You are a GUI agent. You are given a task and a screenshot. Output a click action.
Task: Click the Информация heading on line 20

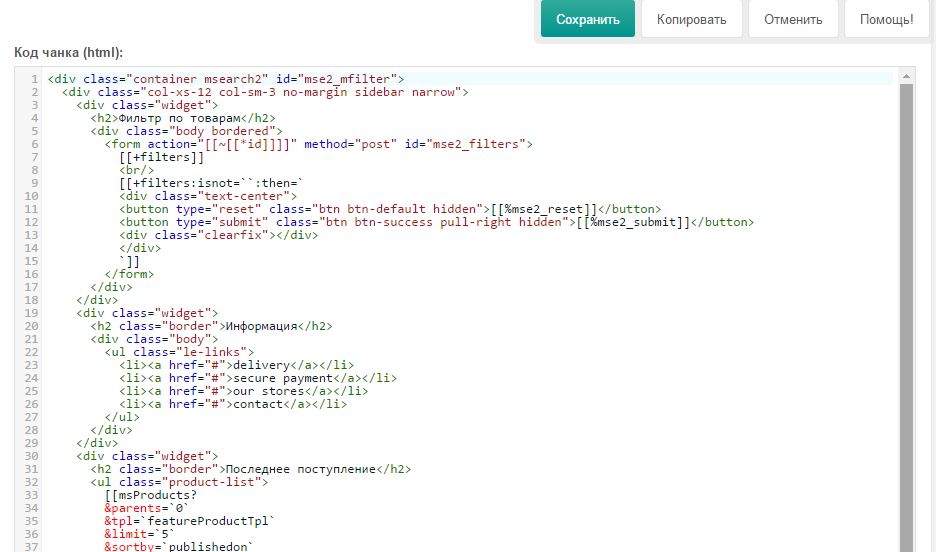point(211,326)
